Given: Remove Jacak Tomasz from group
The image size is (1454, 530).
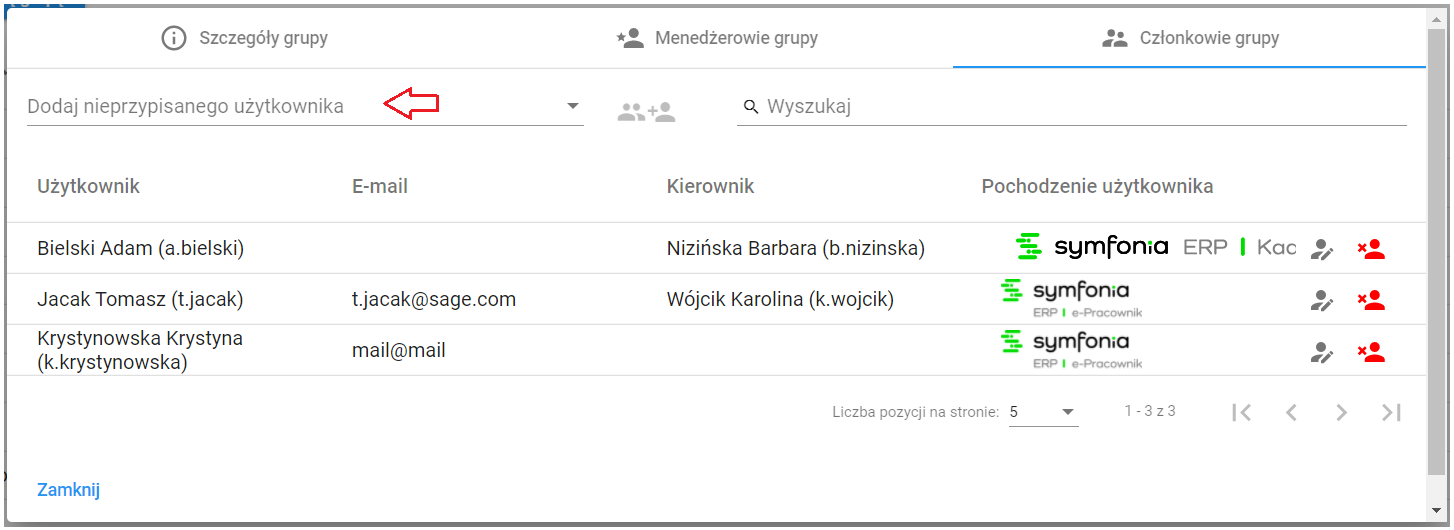Looking at the screenshot, I should [x=1372, y=299].
